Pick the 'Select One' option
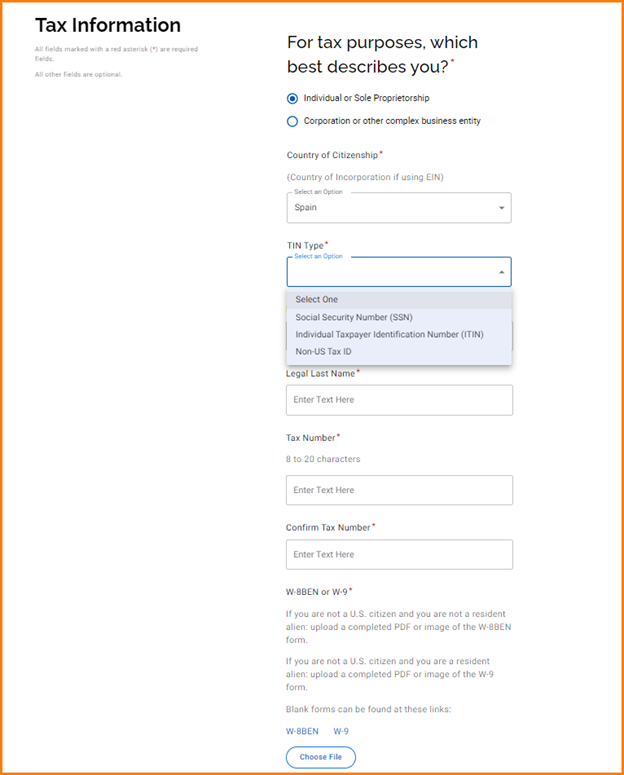 pyautogui.click(x=317, y=299)
